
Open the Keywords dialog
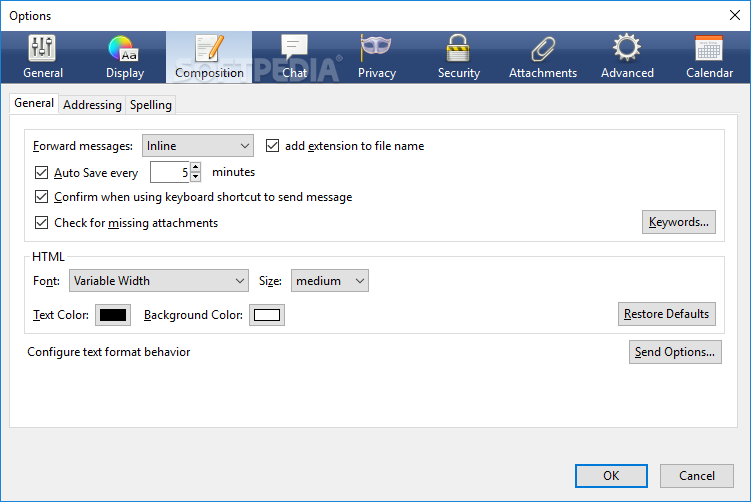[x=679, y=222]
